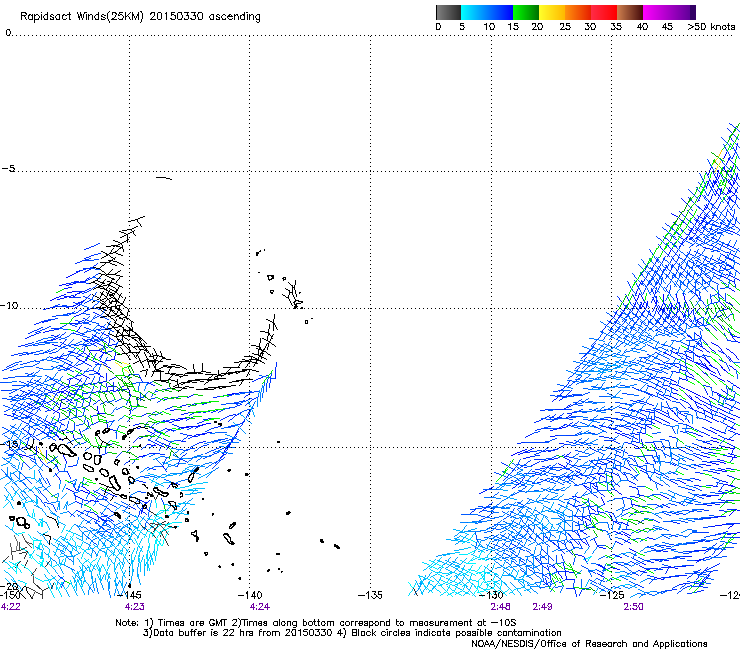Click the legend scale label '45'
The height and width of the screenshot is (650, 740).
pyautogui.click(x=667, y=27)
